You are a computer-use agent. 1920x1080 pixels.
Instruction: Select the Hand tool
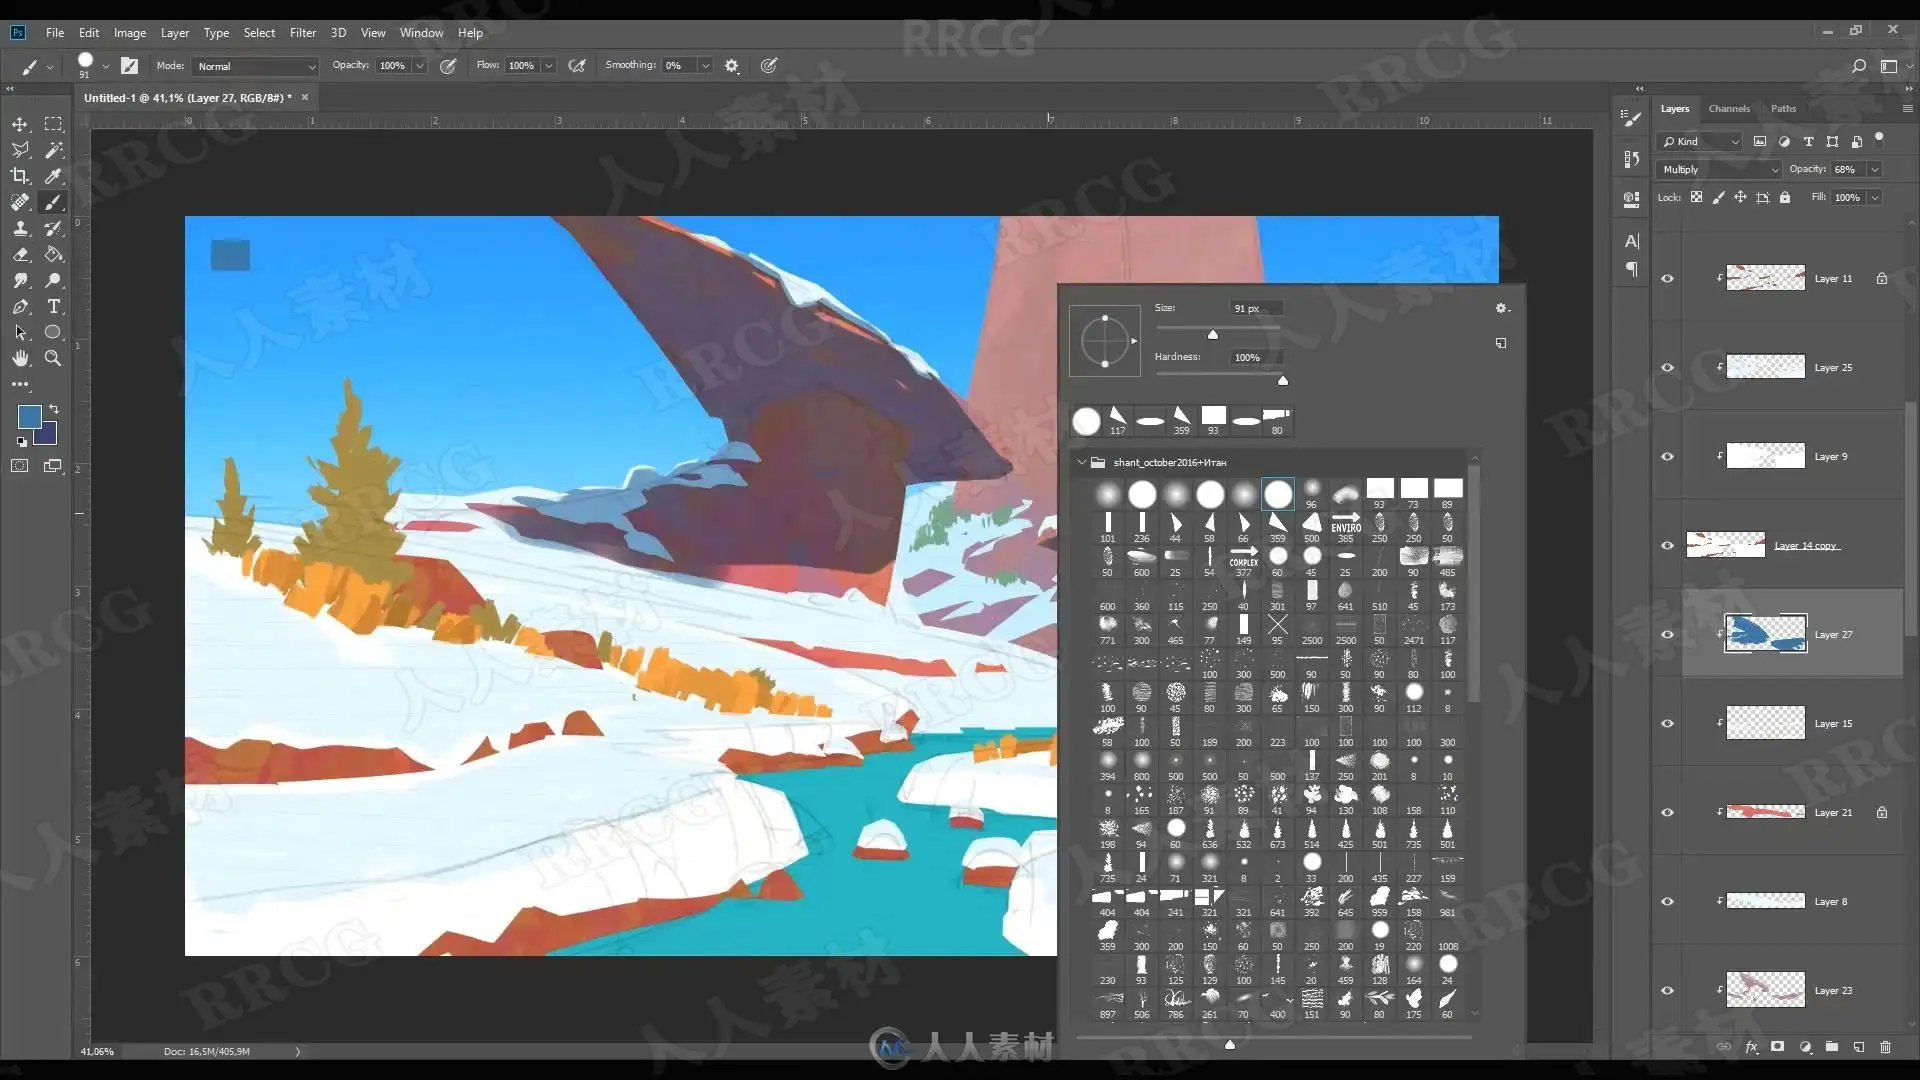pyautogui.click(x=19, y=358)
